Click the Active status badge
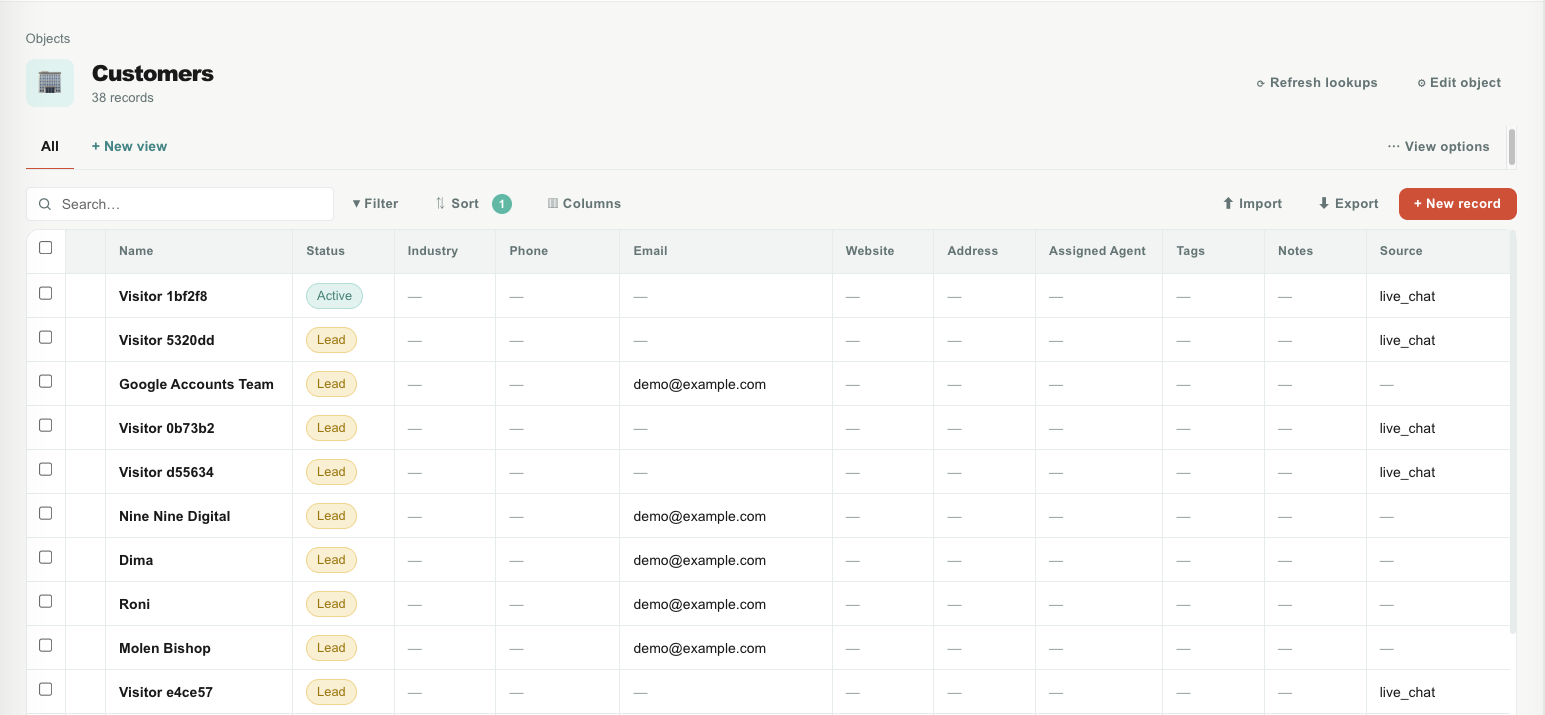Viewport: 1545px width, 715px height. [334, 296]
